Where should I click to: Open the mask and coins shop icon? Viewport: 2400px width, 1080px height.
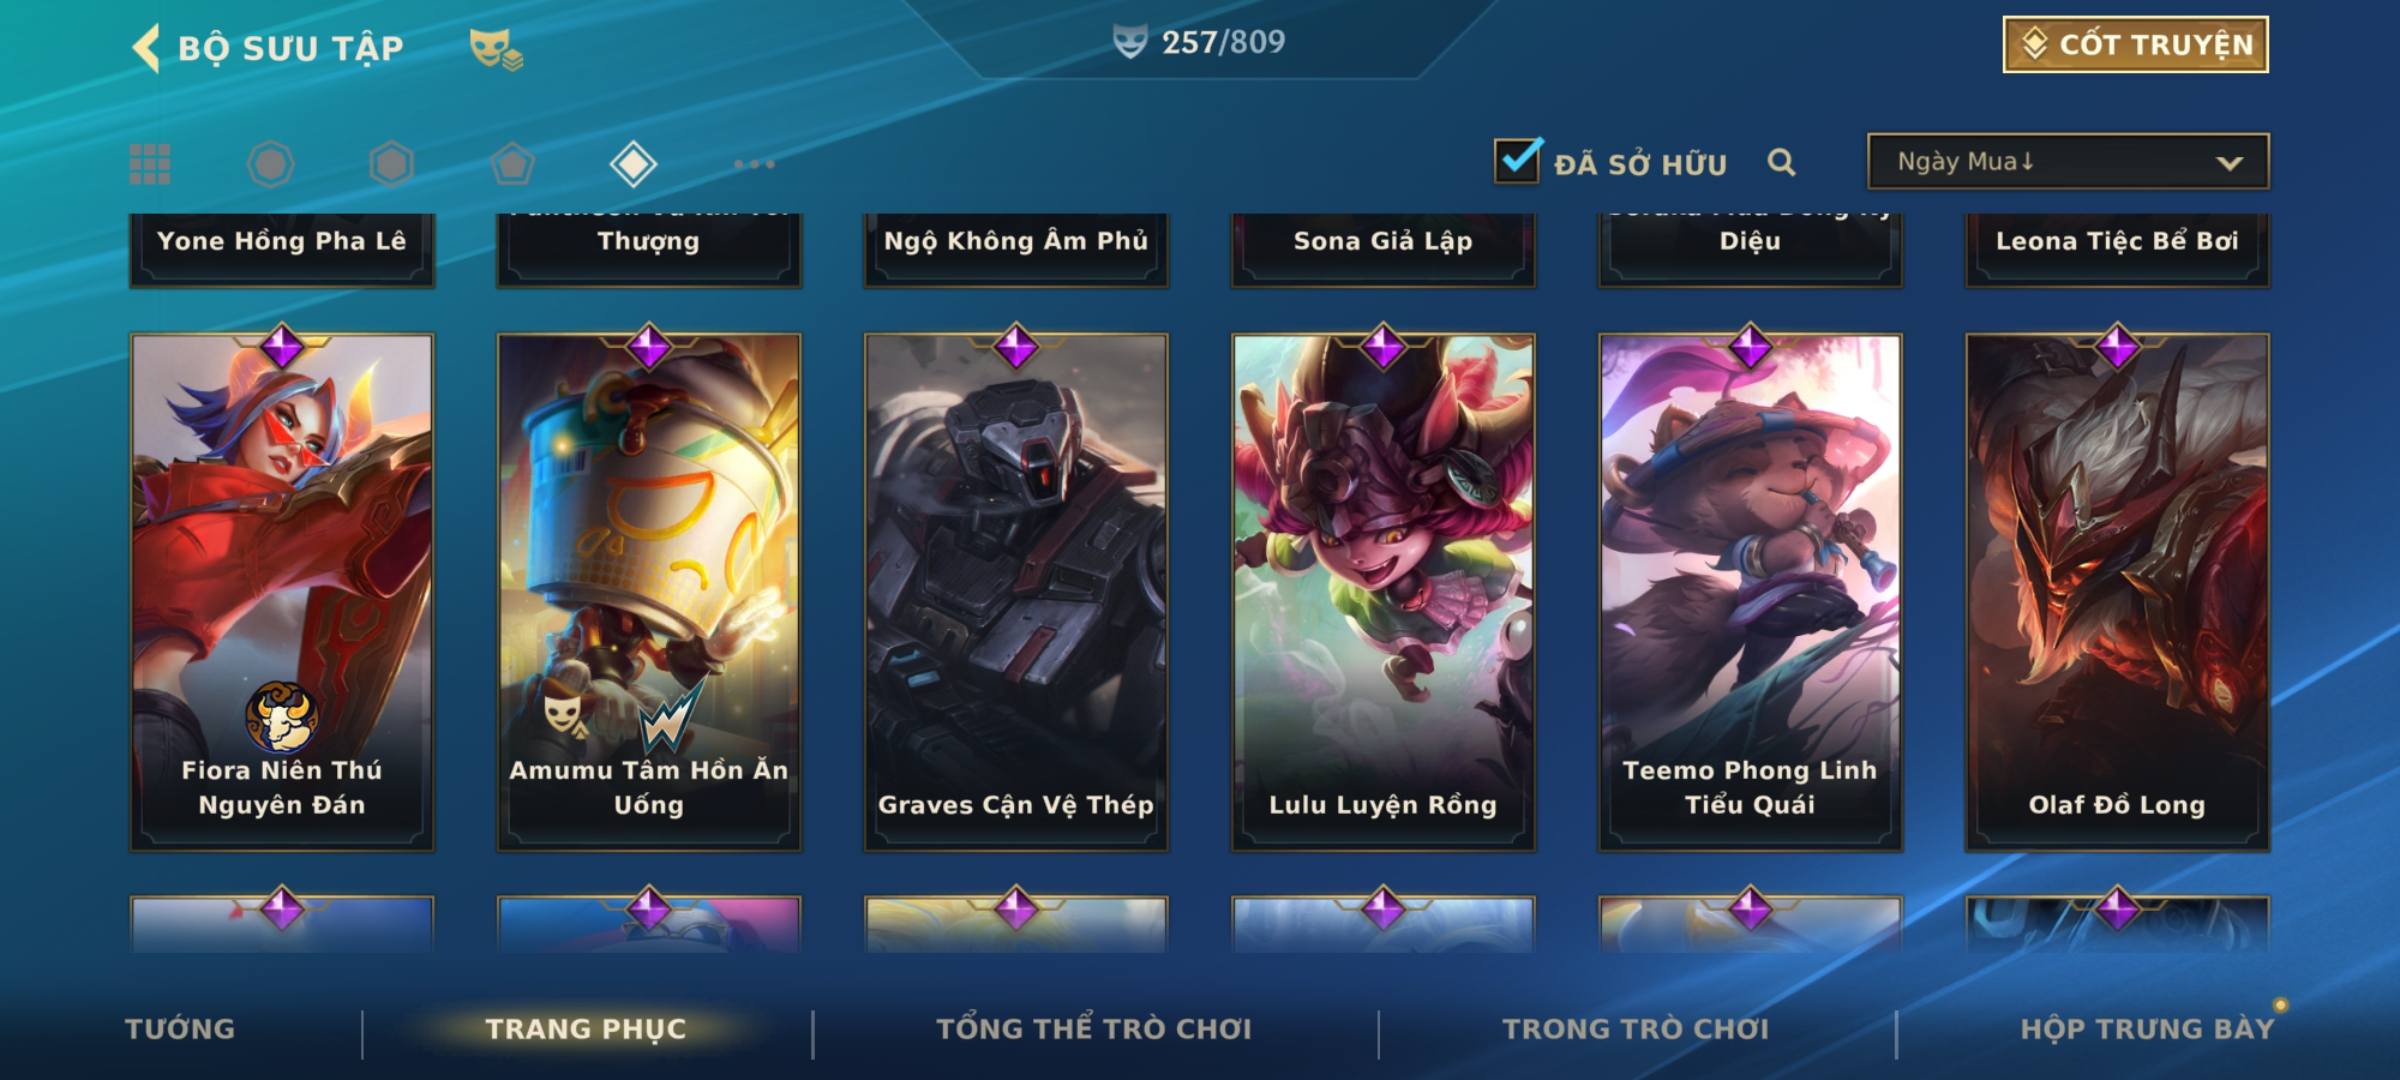[496, 49]
